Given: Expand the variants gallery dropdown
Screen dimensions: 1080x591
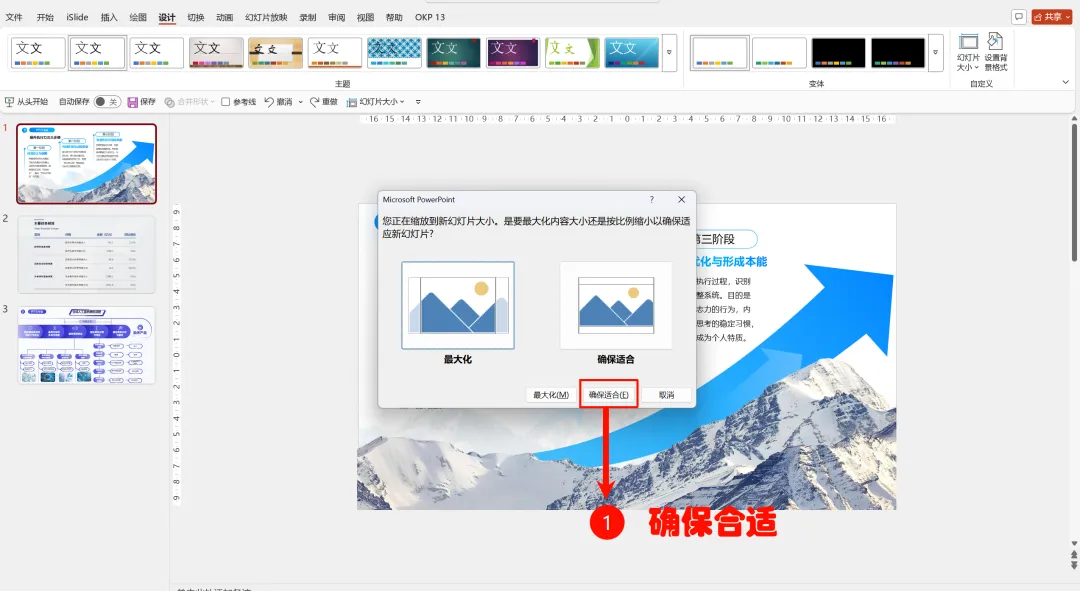Looking at the screenshot, I should coord(935,53).
